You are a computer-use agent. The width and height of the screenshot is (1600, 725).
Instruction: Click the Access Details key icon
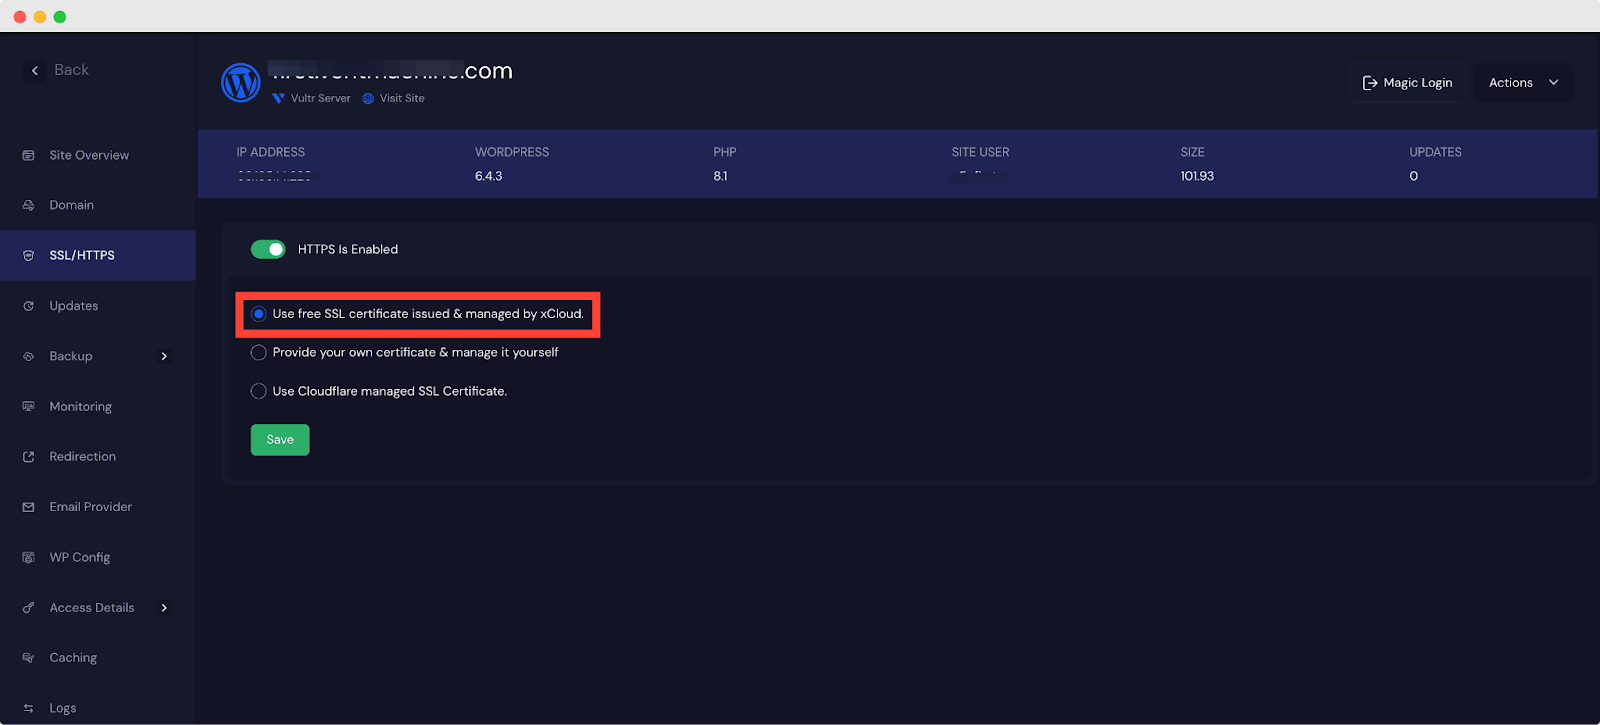pos(28,608)
